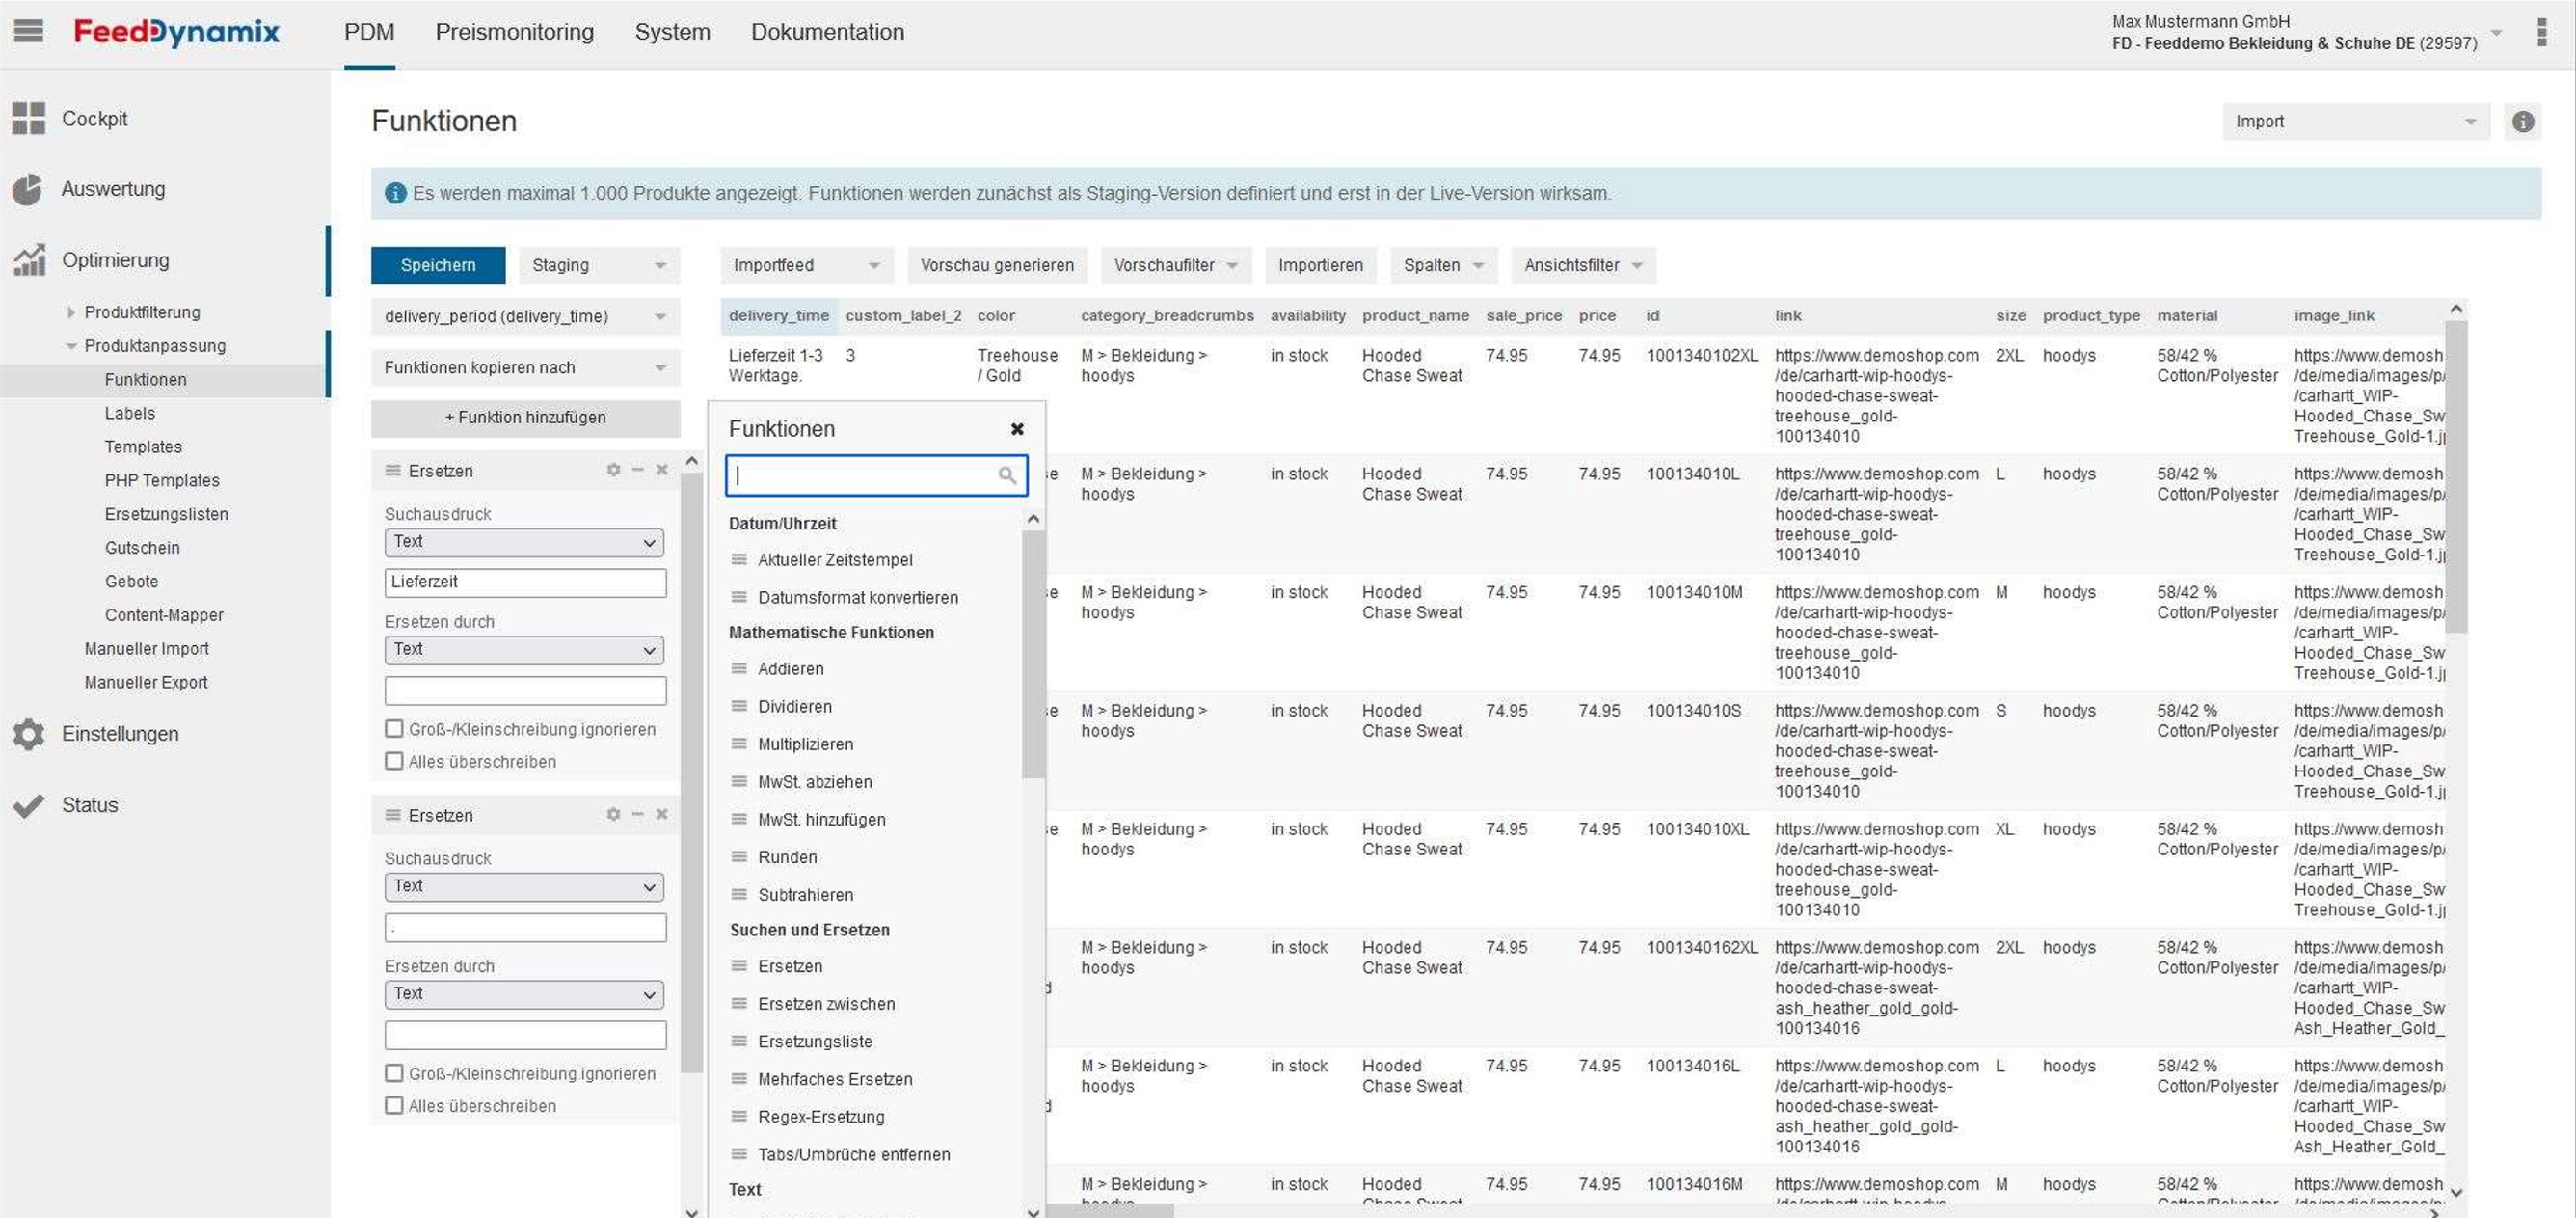The height and width of the screenshot is (1218, 2576).
Task: Open the System menu
Action: [x=672, y=32]
